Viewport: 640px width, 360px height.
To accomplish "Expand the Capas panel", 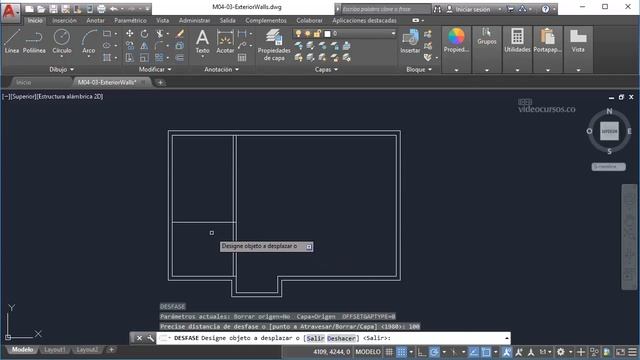I will click(326, 69).
